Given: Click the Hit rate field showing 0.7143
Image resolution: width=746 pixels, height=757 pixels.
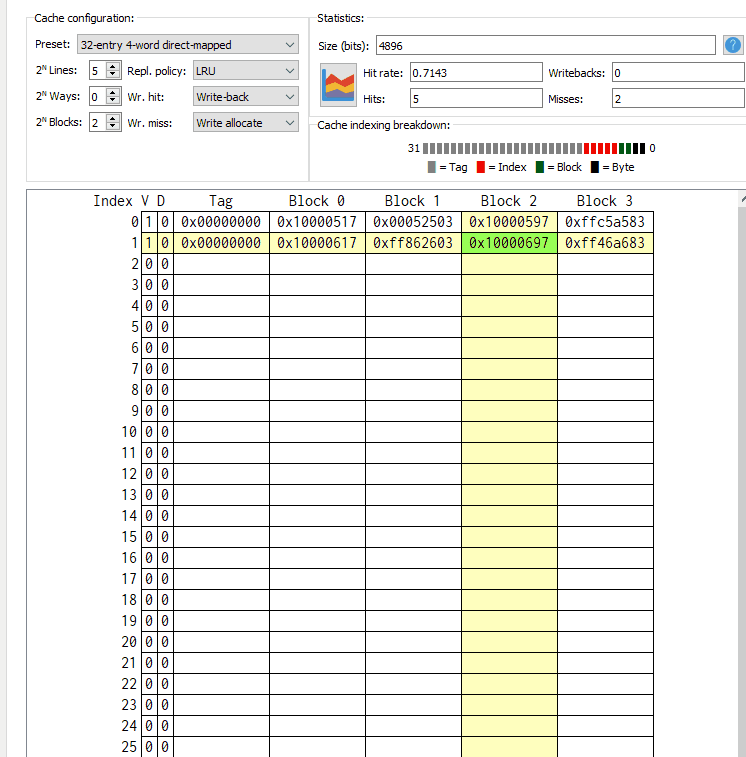Looking at the screenshot, I should pos(476,72).
